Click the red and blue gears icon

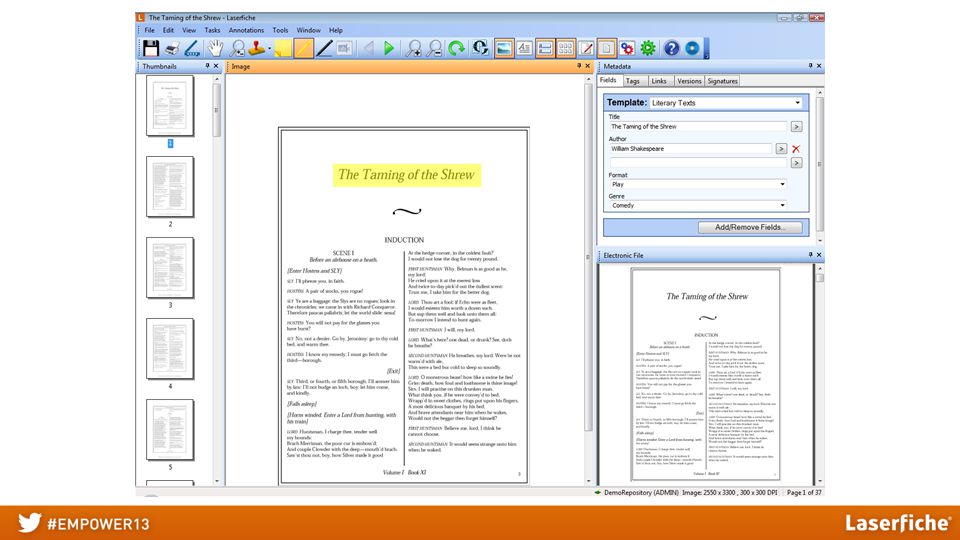pyautogui.click(x=627, y=48)
